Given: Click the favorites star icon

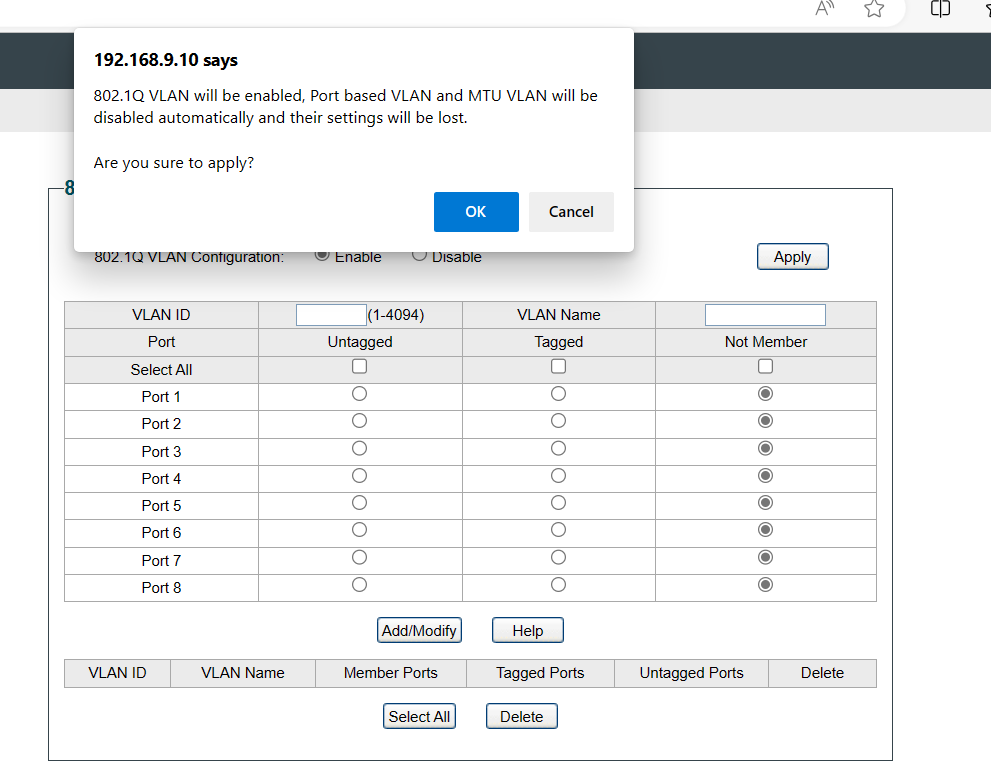Looking at the screenshot, I should coord(874,9).
